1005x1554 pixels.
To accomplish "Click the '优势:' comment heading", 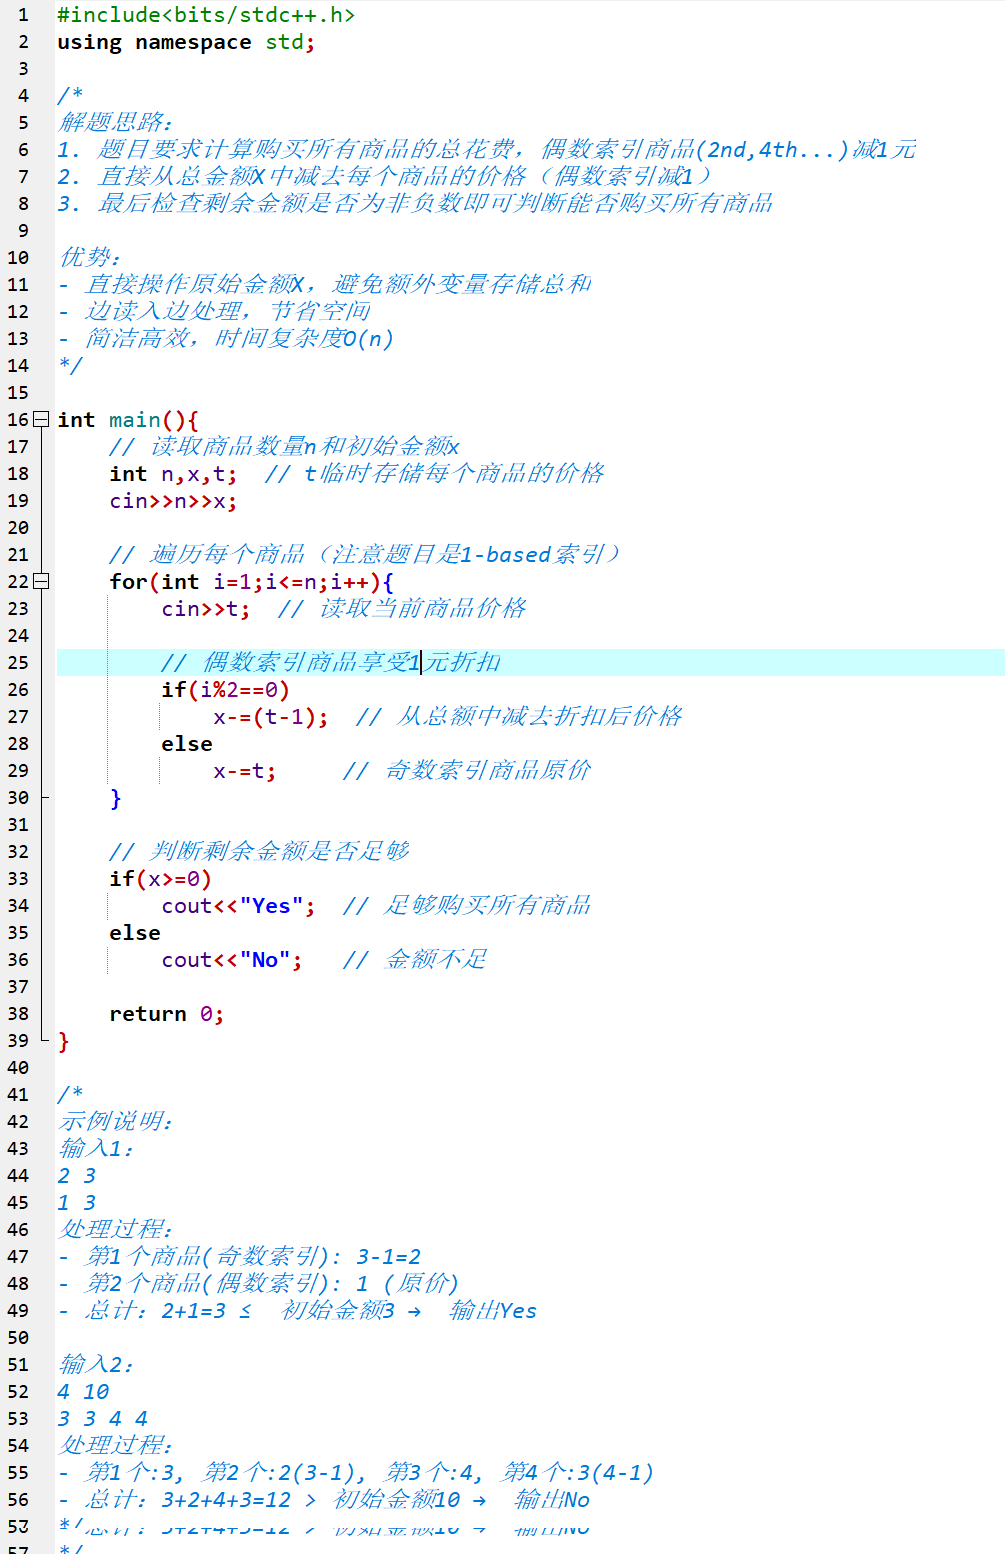I will (89, 257).
